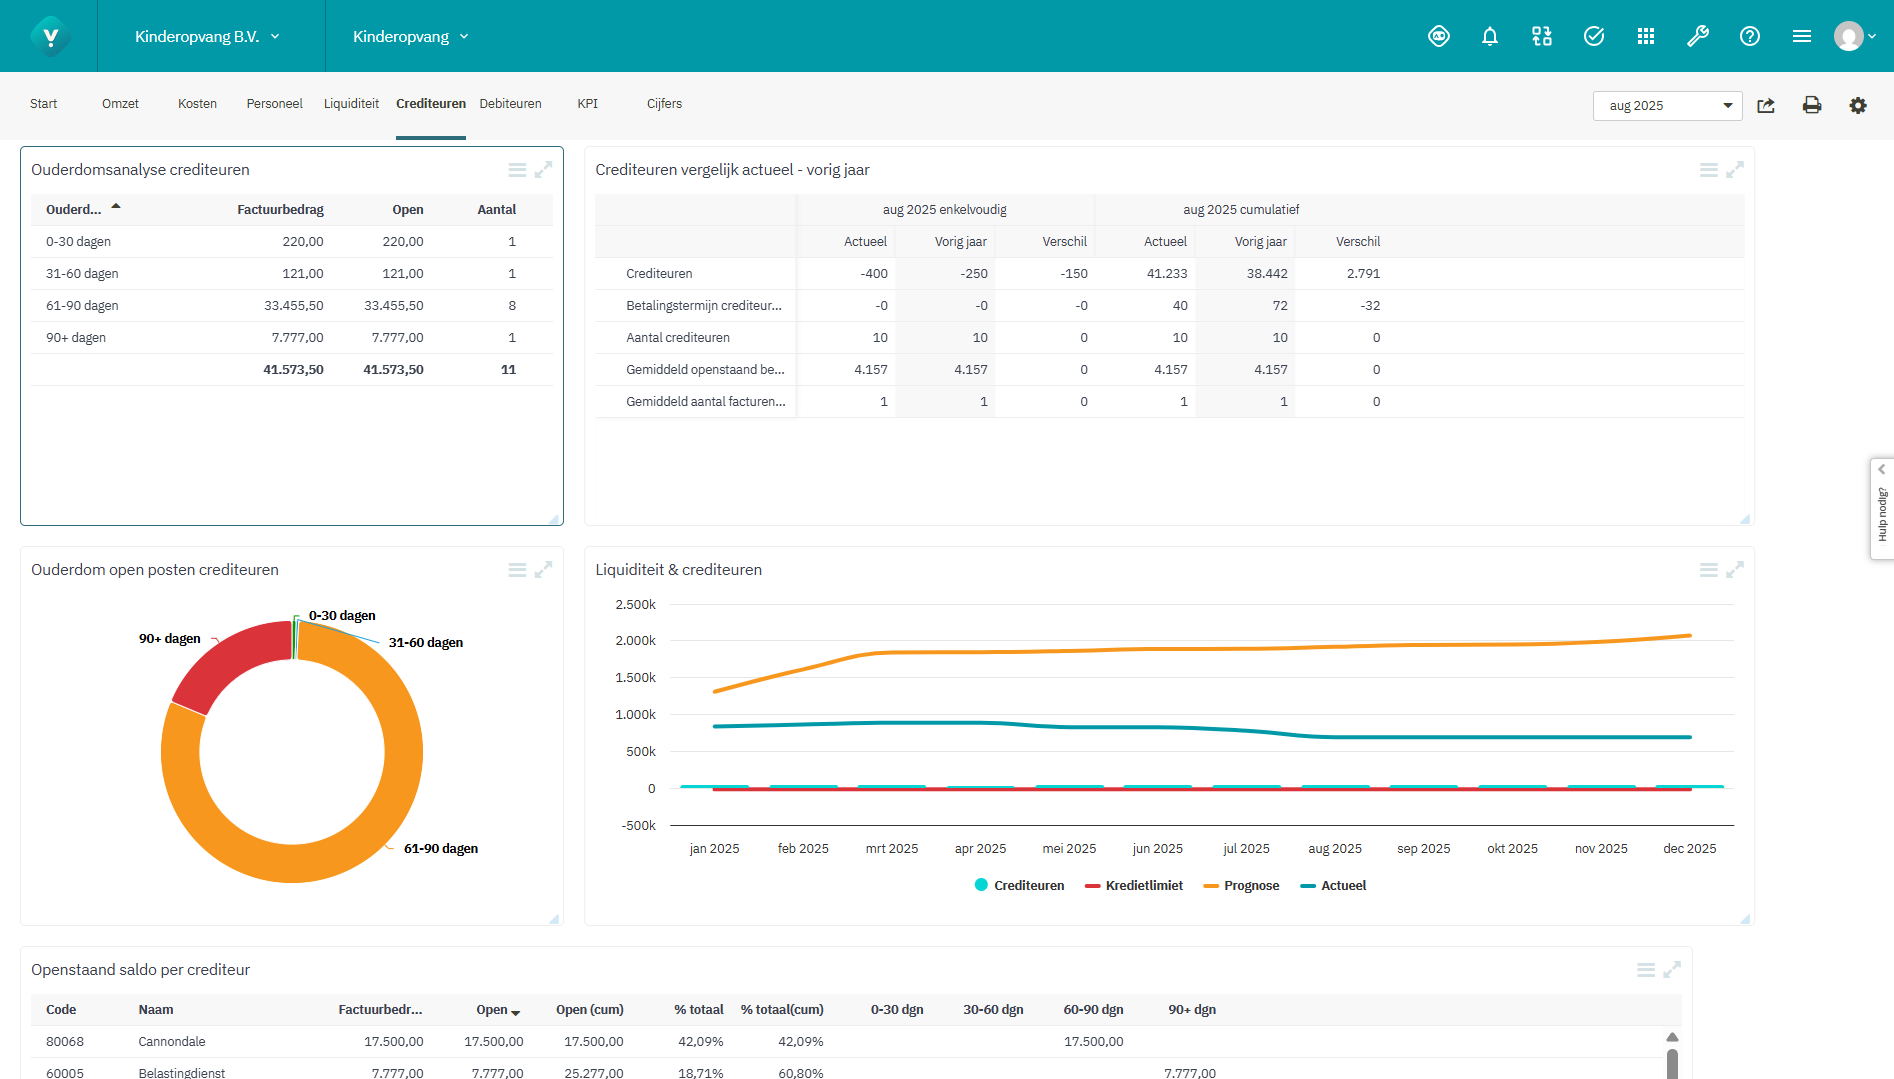Viewport: 1894px width, 1079px height.
Task: Switch to the Debiteuren tab
Action: point(510,104)
